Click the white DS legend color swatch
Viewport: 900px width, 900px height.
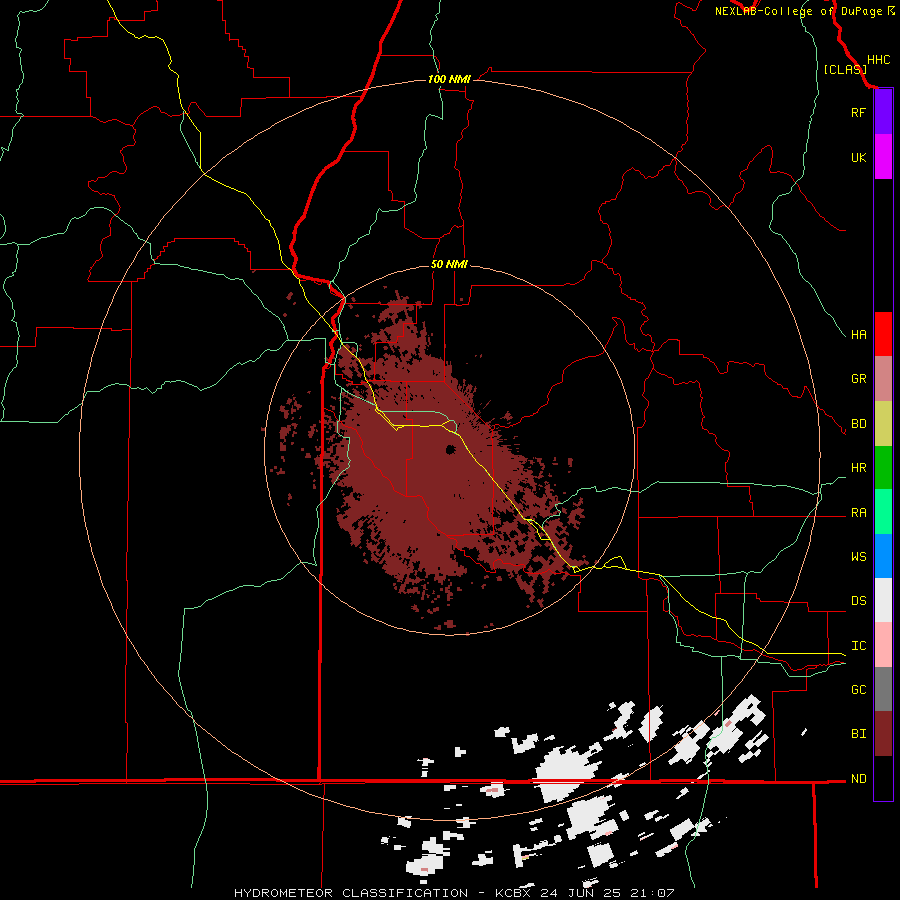883,600
